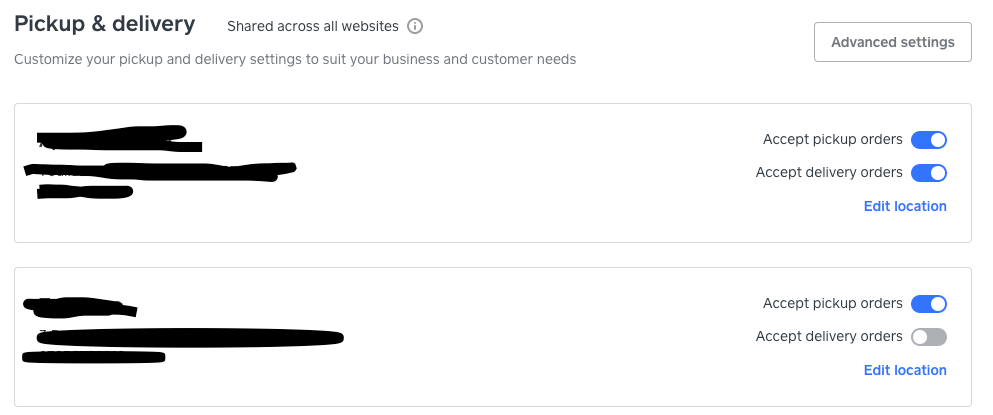Click the Shared across all websites text
The image size is (993, 415).
[312, 26]
